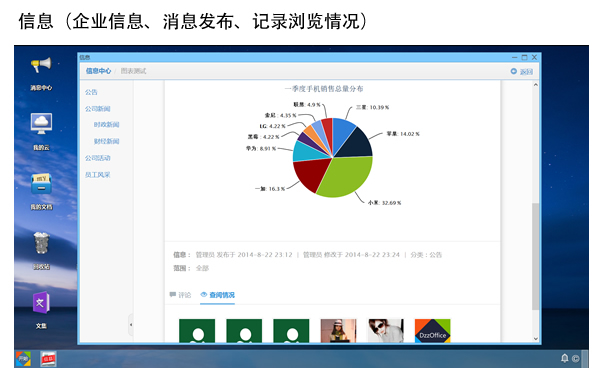Select 公告 in the left category list
The image size is (600, 387).
click(91, 92)
